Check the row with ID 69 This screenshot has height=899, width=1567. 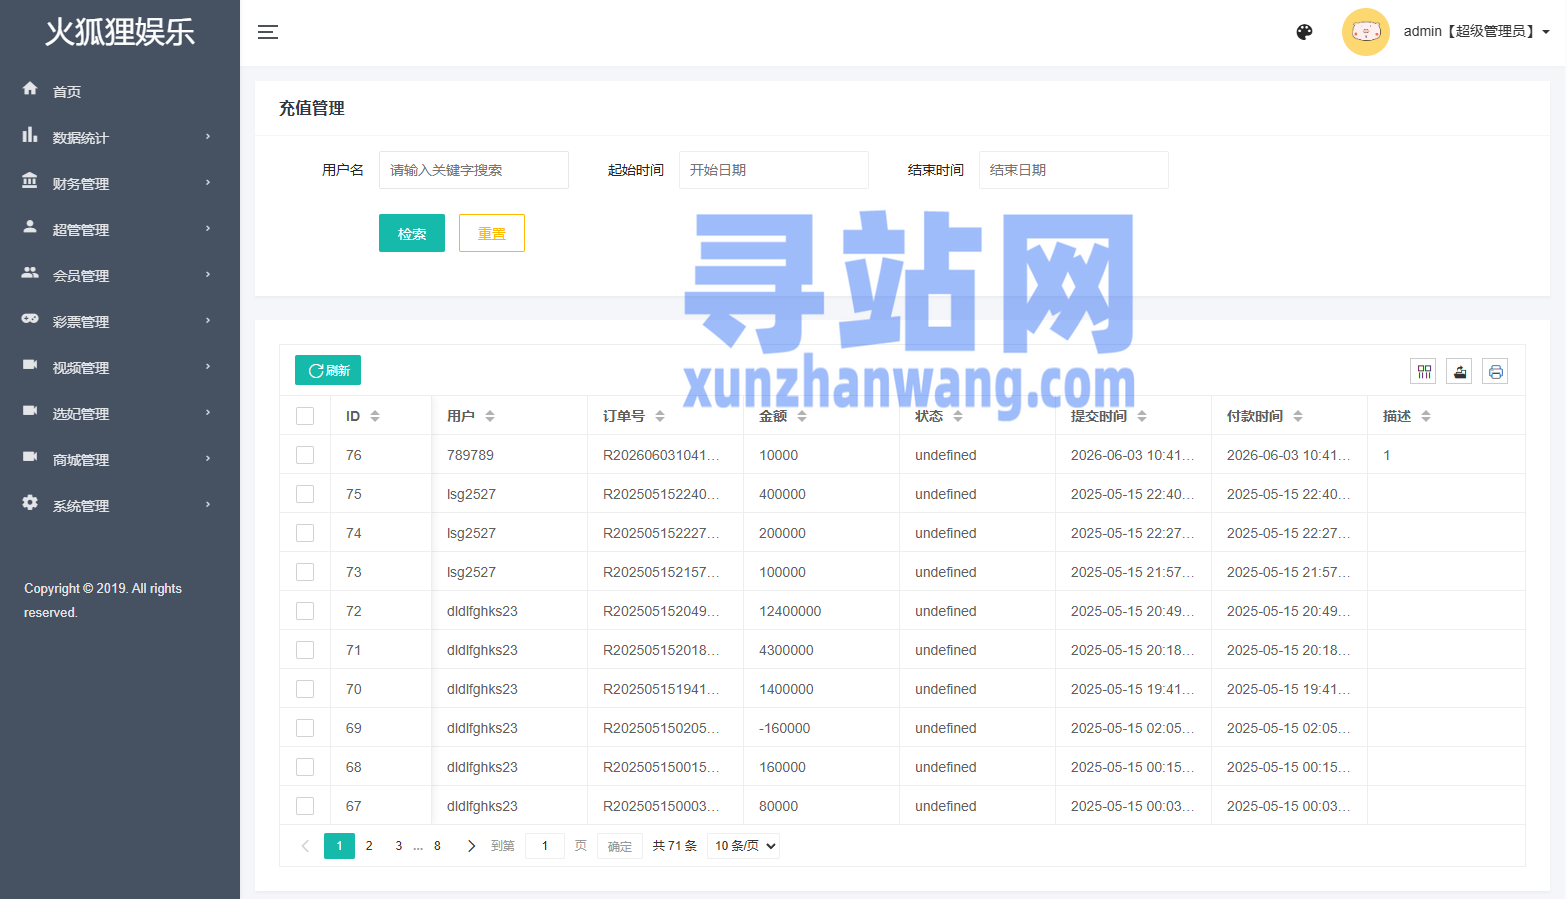pyautogui.click(x=305, y=728)
